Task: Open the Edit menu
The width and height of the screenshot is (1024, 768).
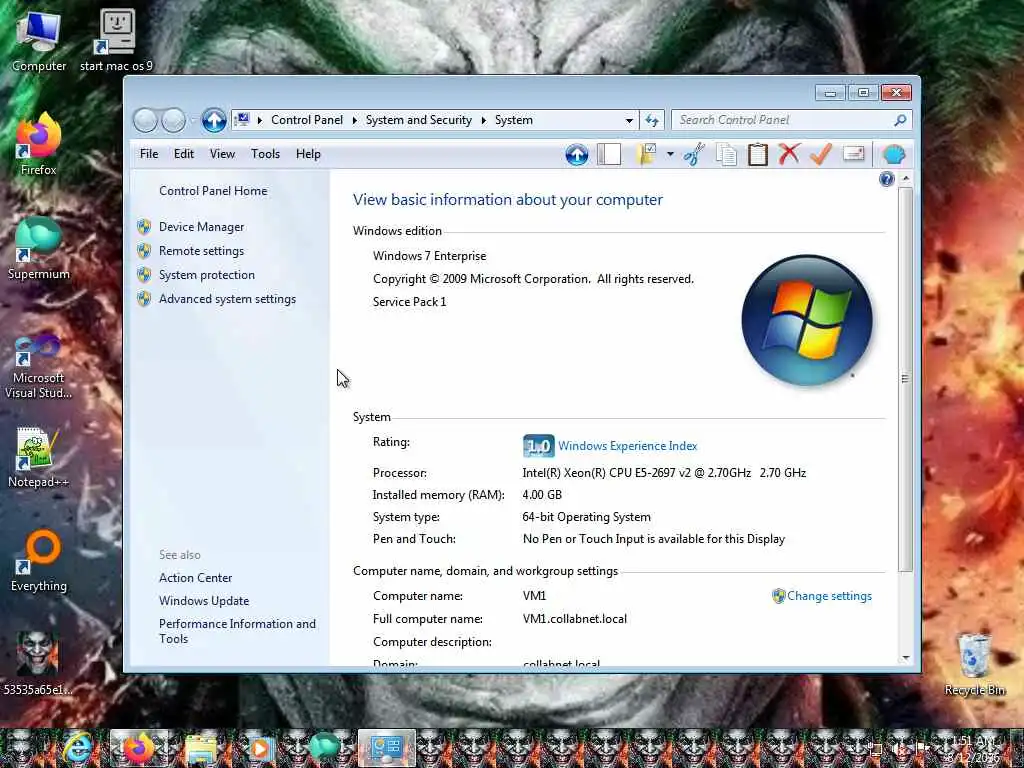Action: point(184,154)
